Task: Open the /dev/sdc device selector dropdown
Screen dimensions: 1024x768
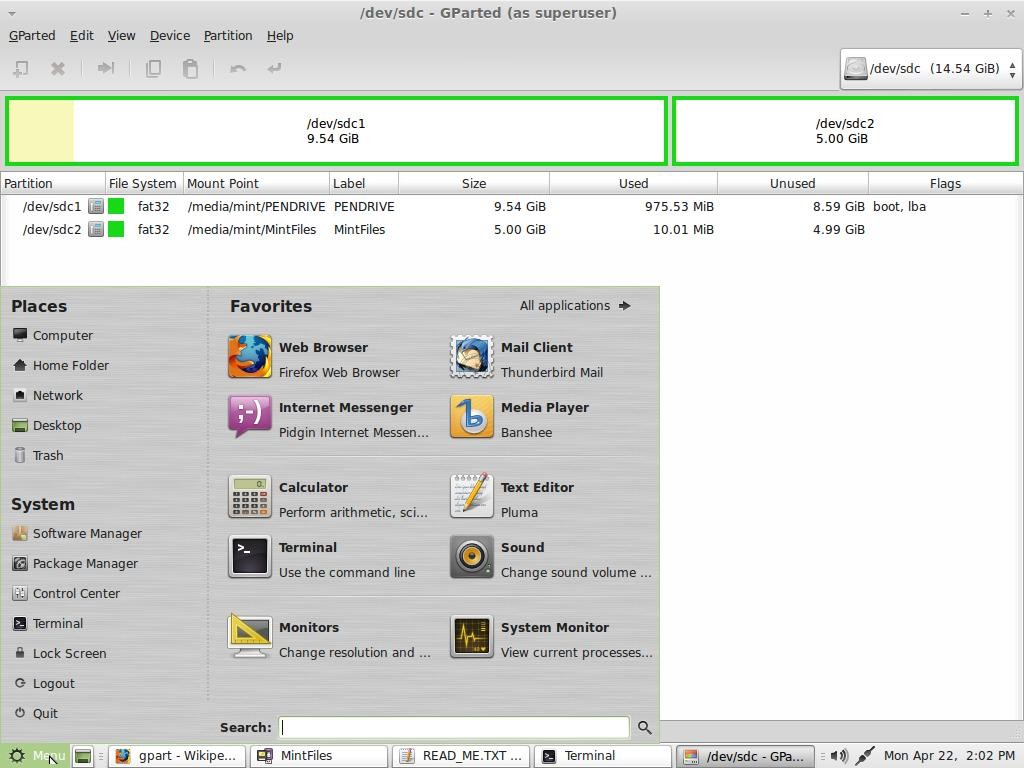Action: coord(929,68)
